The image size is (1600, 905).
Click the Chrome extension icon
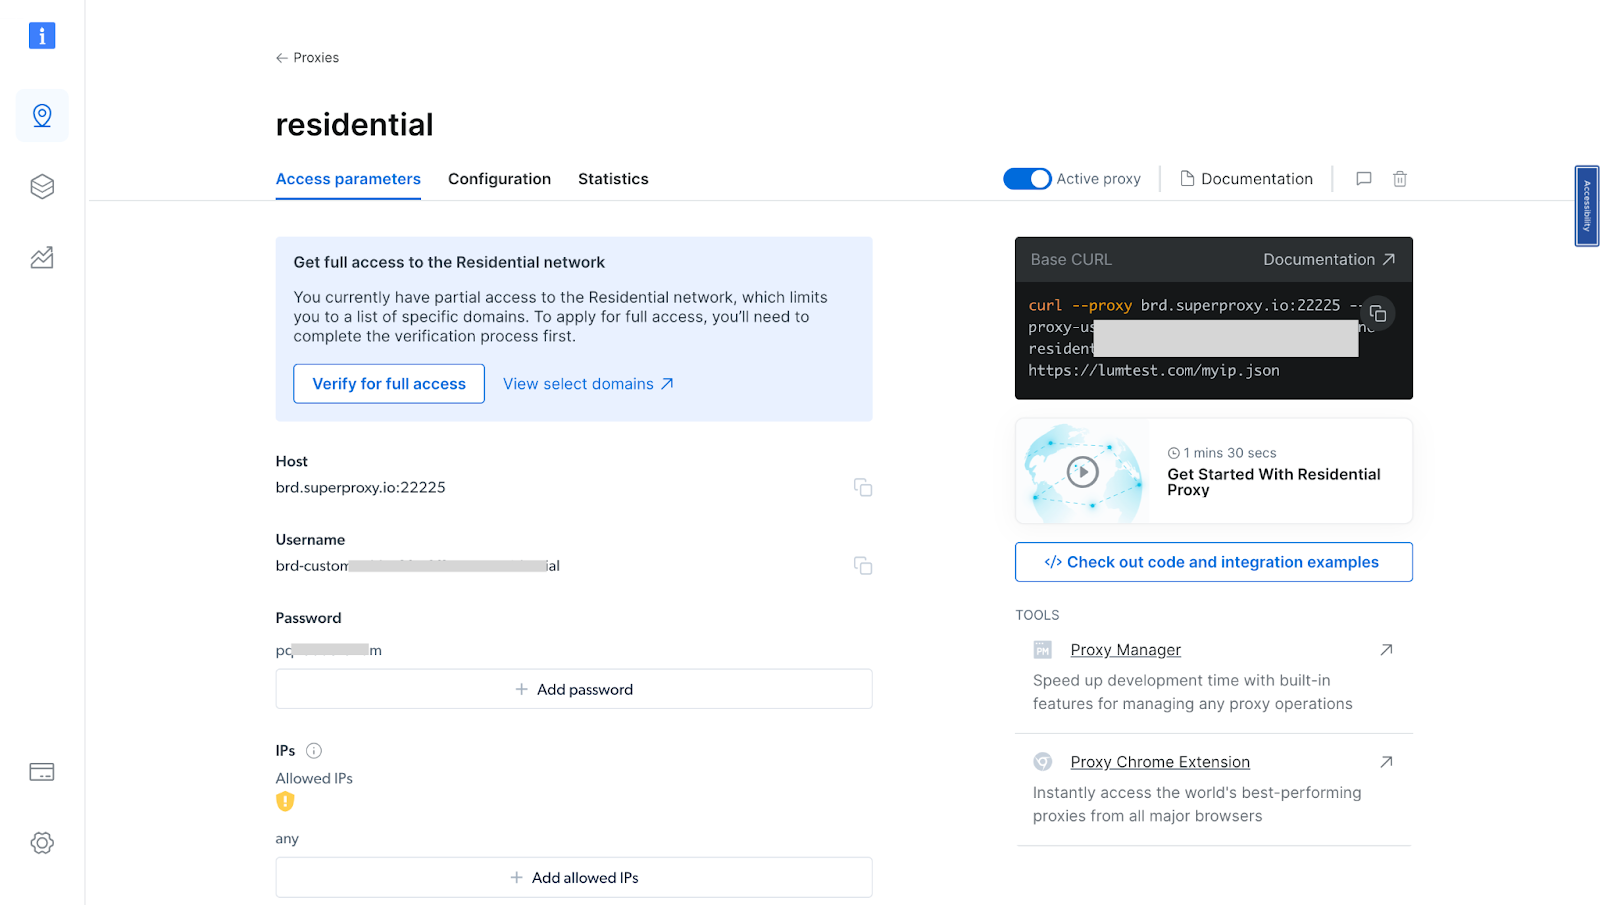point(1042,762)
